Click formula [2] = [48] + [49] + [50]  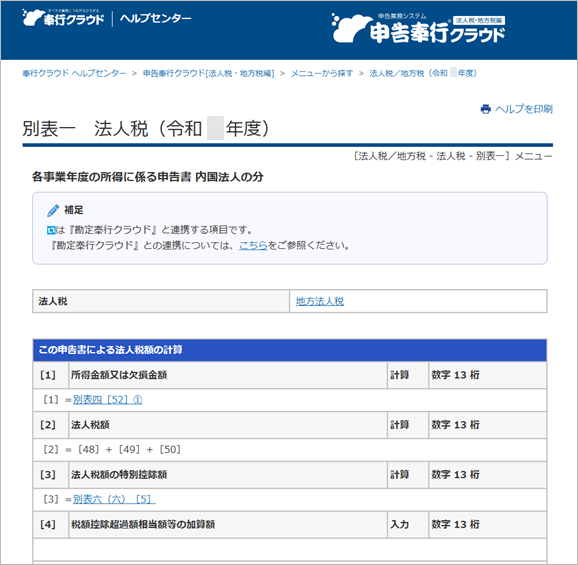112,449
